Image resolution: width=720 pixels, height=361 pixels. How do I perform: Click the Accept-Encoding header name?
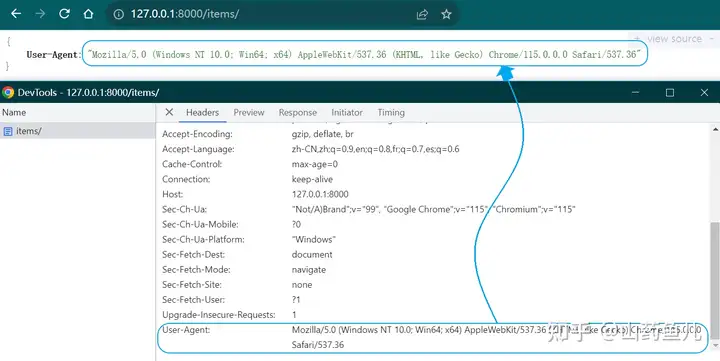[x=197, y=134]
